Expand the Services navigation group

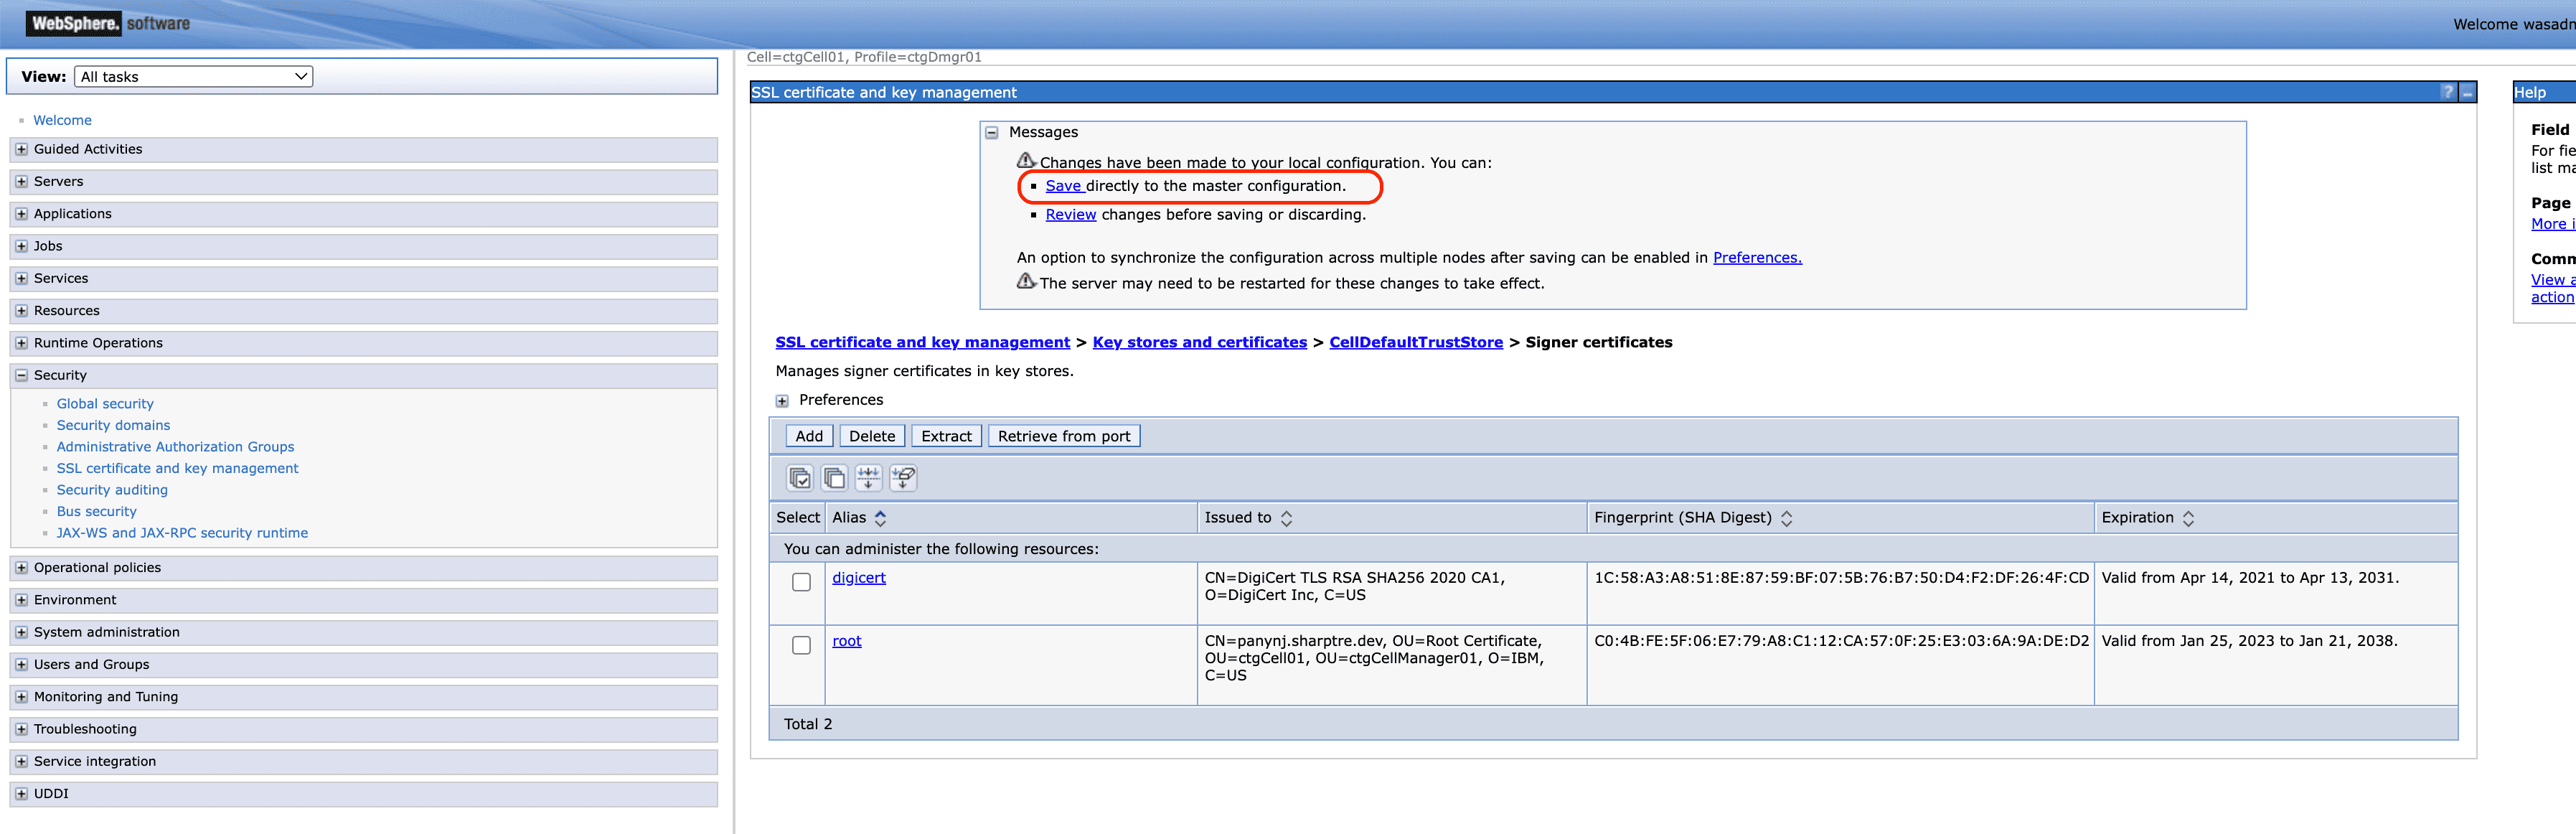[21, 278]
